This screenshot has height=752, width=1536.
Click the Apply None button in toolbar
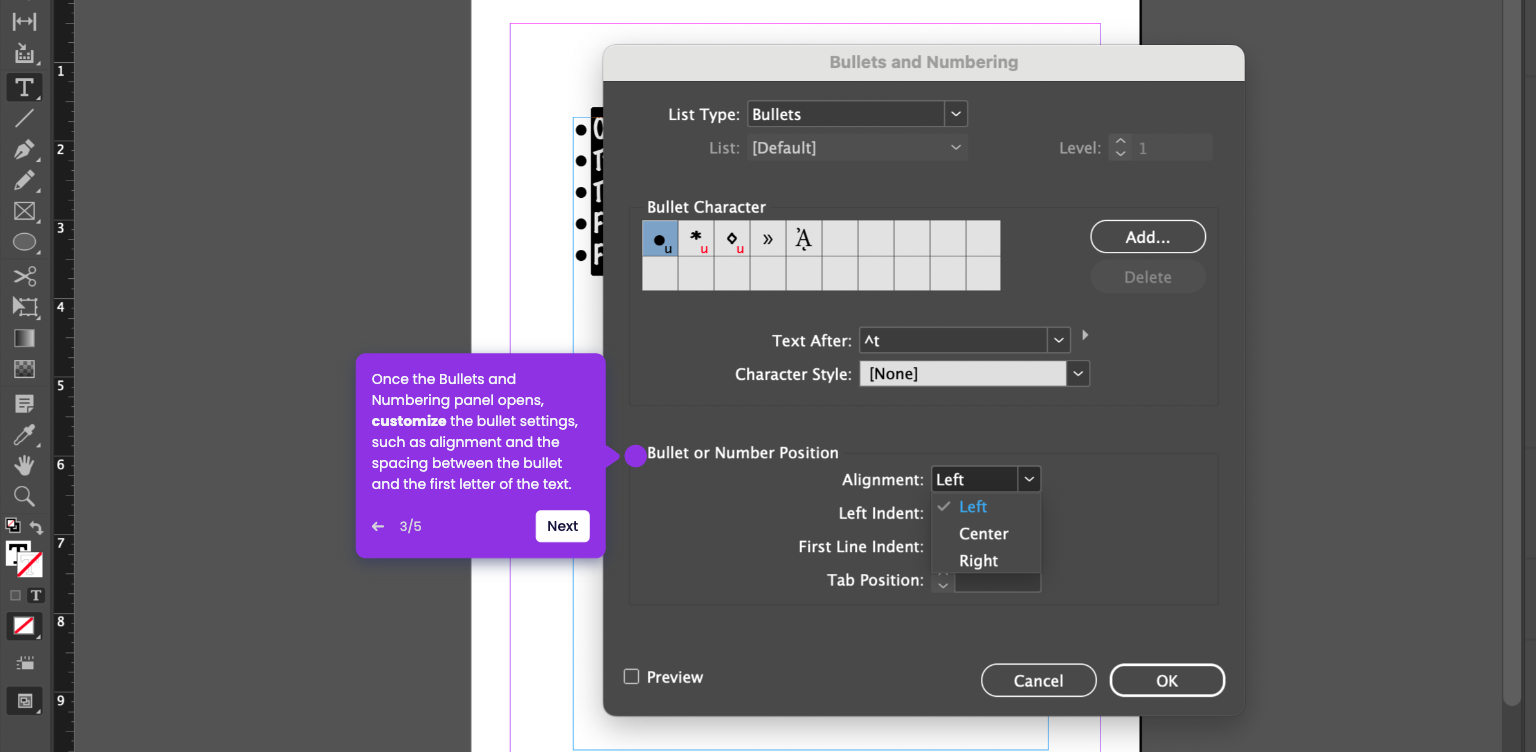pos(24,627)
